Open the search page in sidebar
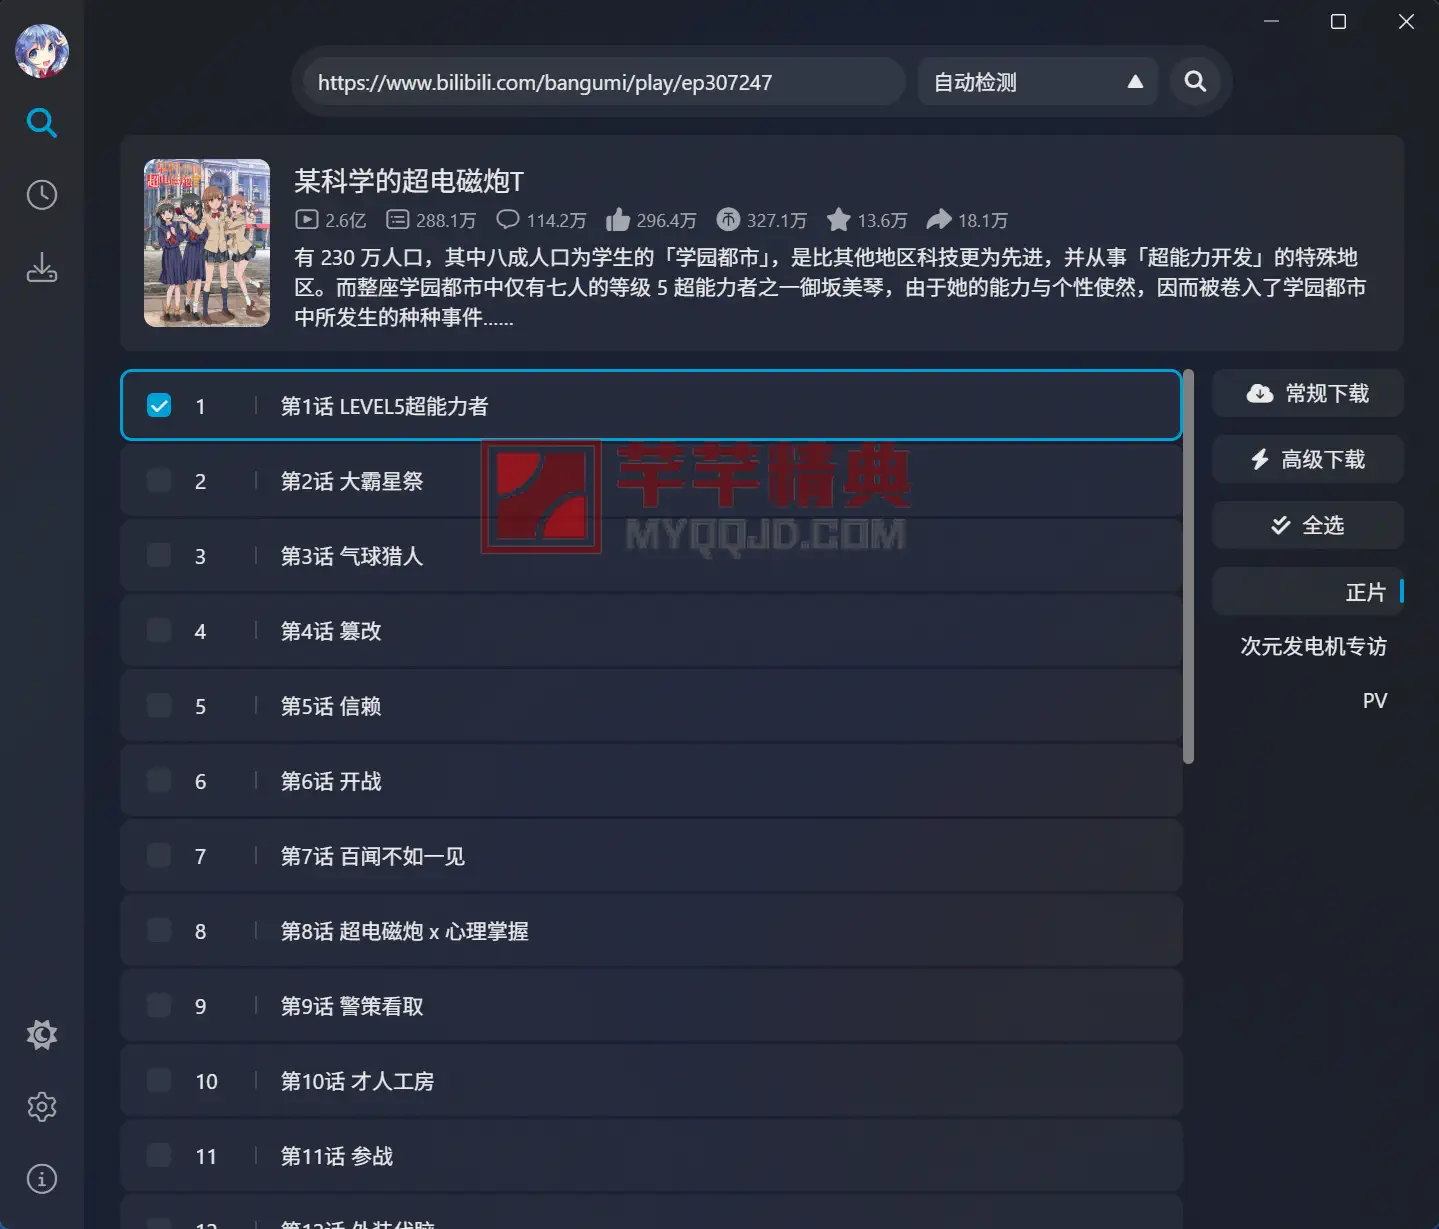1439x1229 pixels. pos(42,123)
